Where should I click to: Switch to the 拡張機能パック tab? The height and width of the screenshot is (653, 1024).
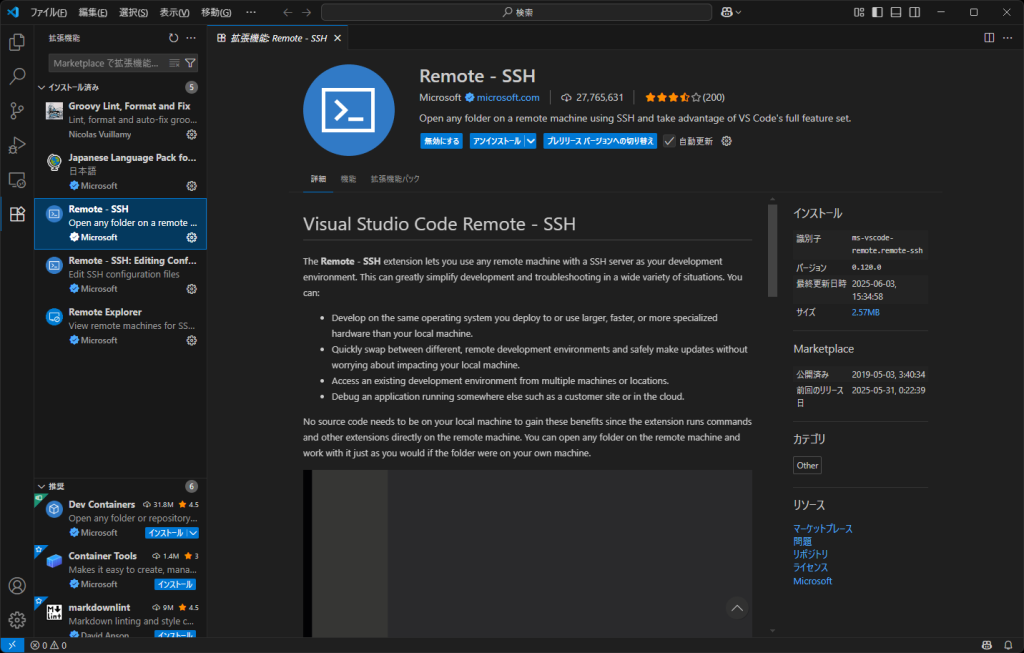click(x=395, y=179)
